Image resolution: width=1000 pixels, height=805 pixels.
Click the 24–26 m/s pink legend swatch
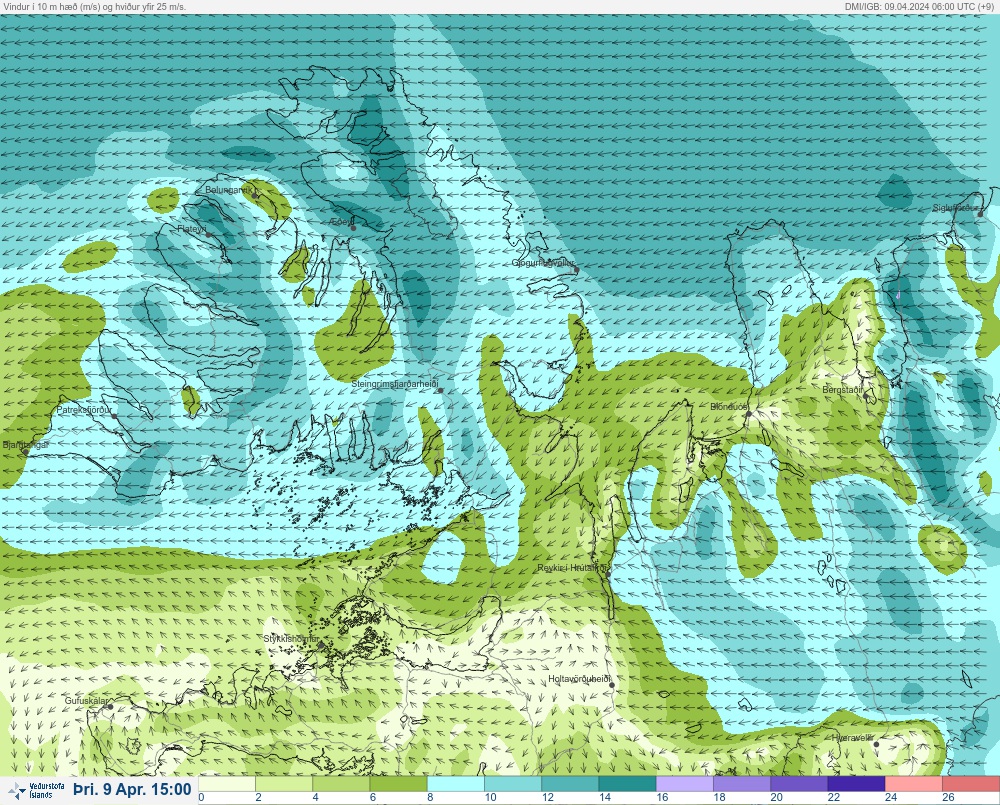pyautogui.click(x=914, y=783)
